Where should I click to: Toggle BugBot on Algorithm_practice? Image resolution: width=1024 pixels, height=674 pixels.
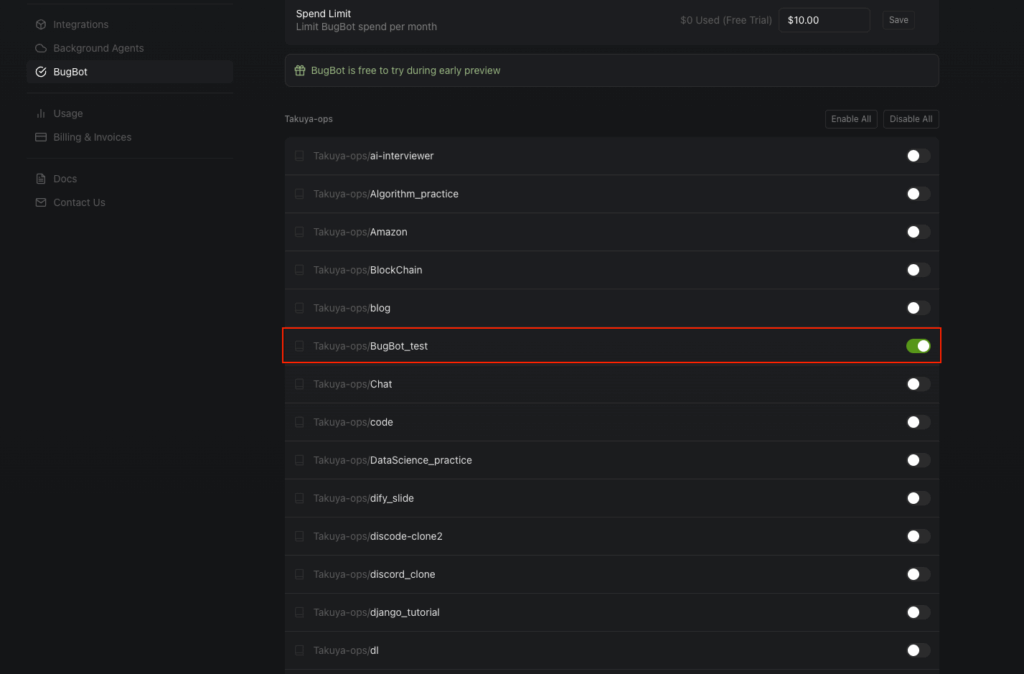918,194
